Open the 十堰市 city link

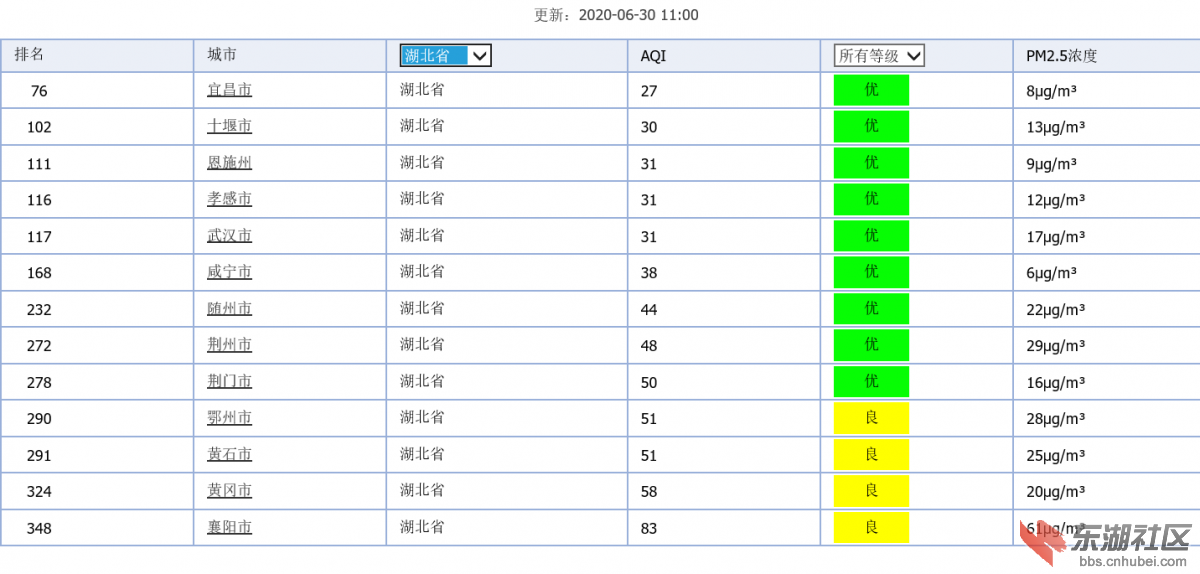229,126
